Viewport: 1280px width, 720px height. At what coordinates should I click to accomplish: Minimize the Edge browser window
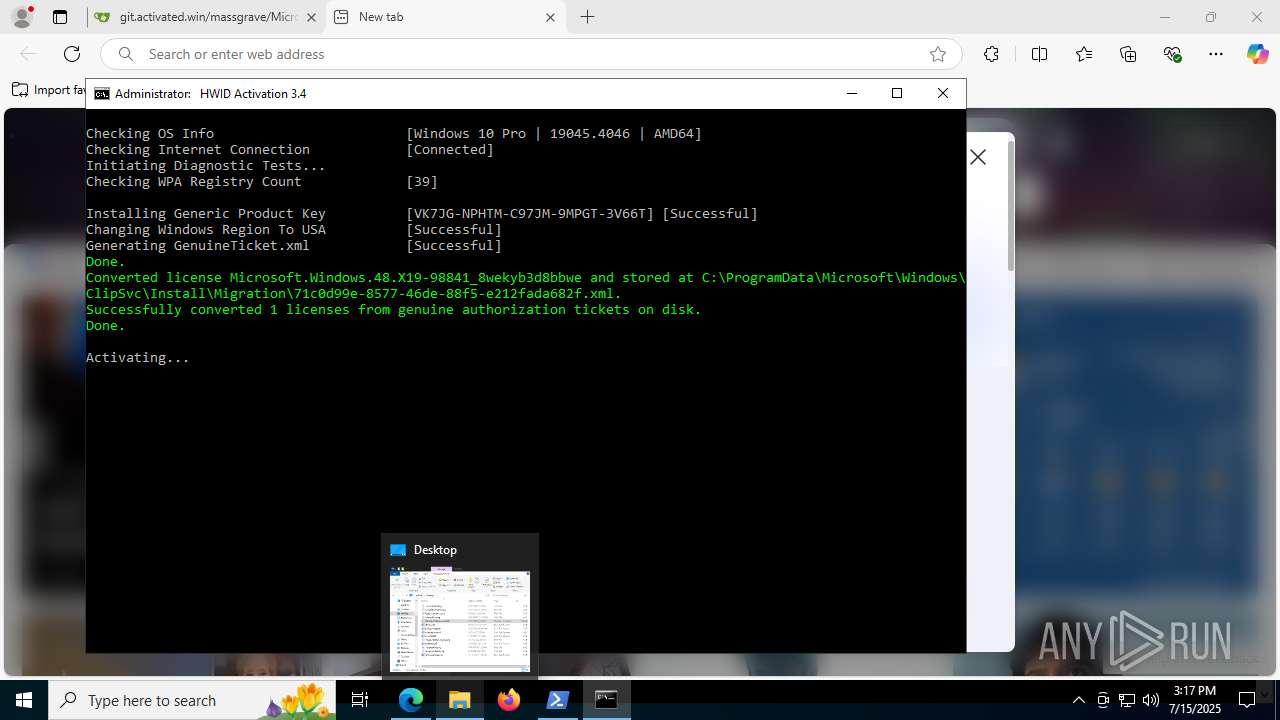1165,17
